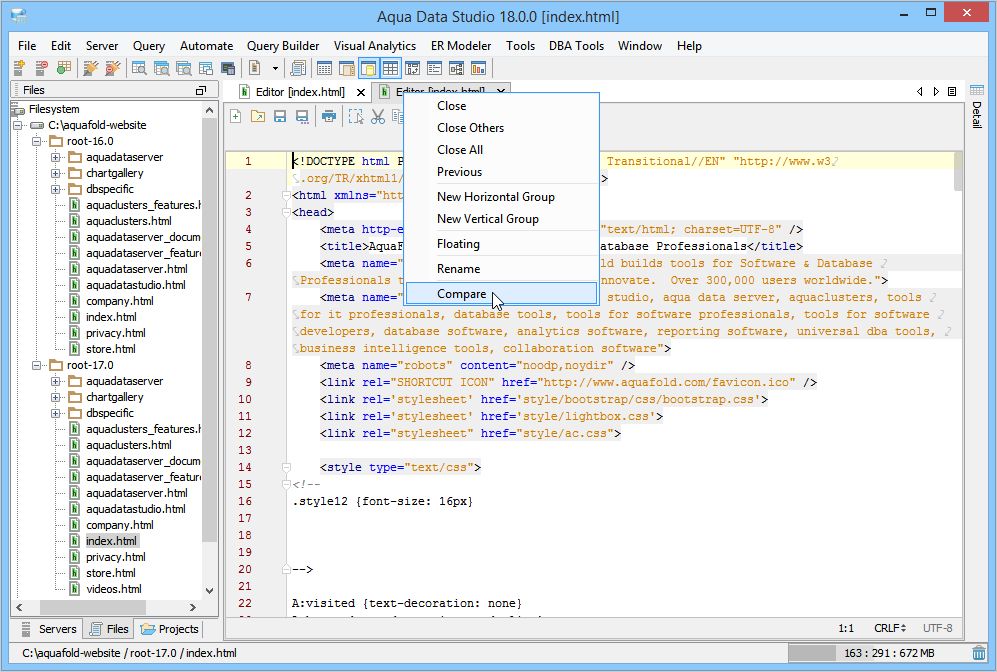The image size is (997, 672).
Task: Click the highlighted yellow database window icon
Action: [368, 68]
